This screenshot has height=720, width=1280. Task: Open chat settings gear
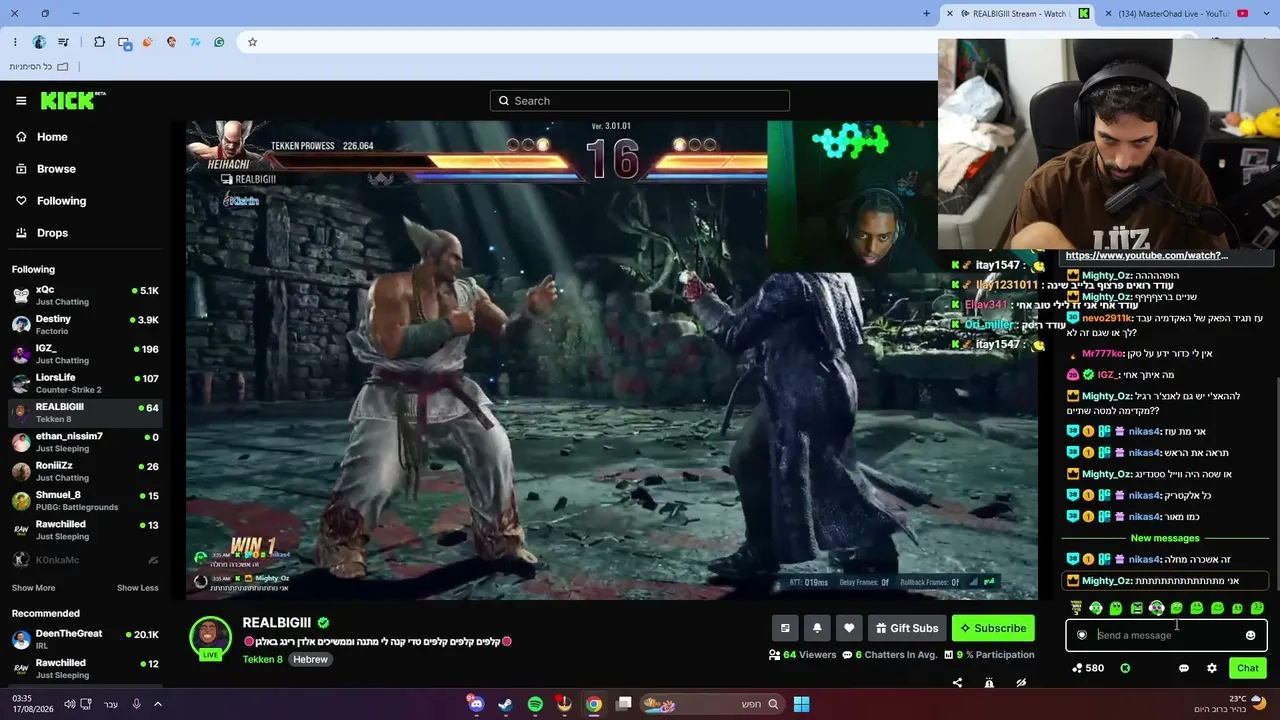pos(1212,668)
